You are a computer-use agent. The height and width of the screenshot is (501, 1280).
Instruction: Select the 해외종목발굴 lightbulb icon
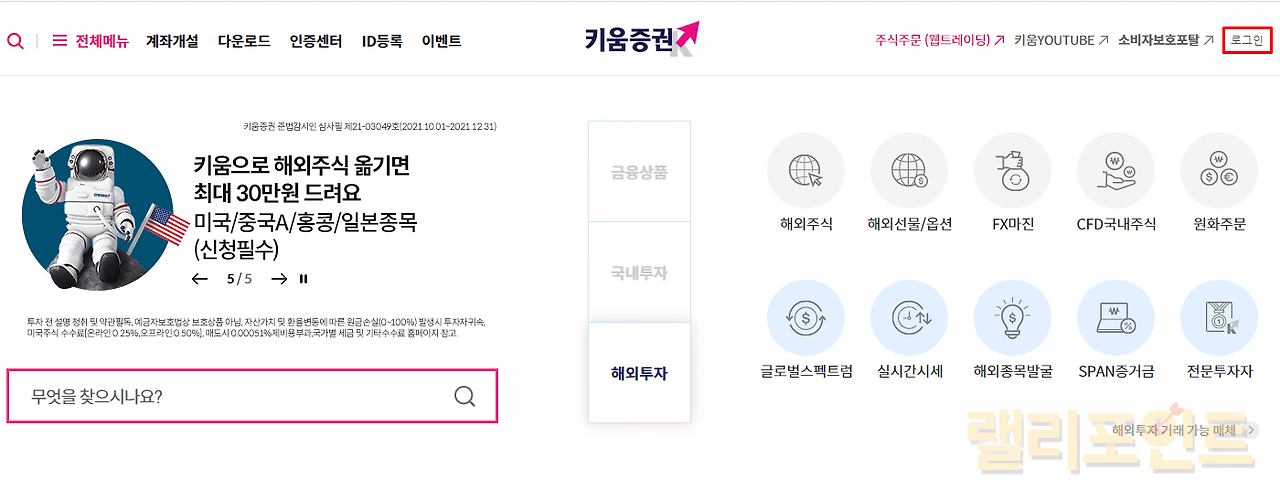[1012, 319]
